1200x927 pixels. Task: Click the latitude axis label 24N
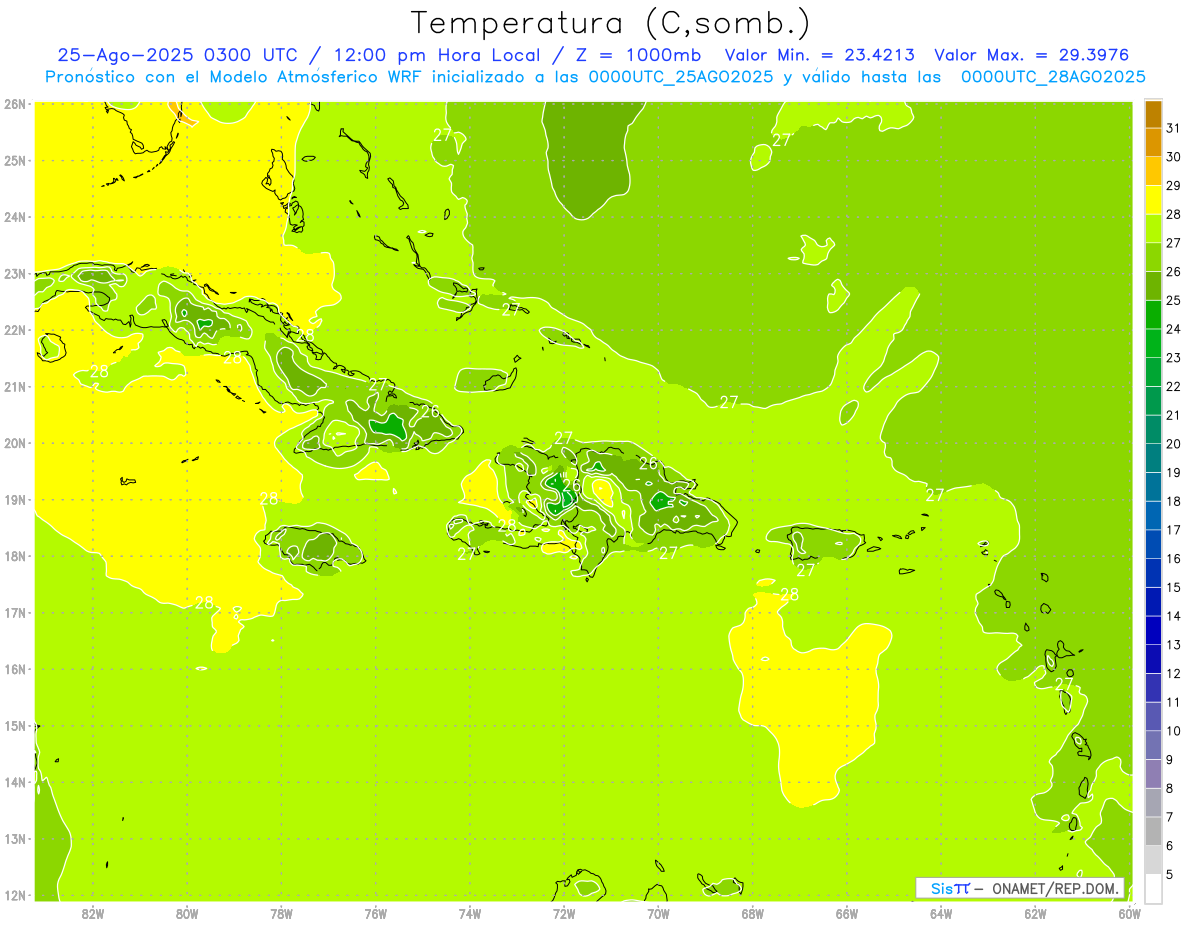click(x=14, y=217)
